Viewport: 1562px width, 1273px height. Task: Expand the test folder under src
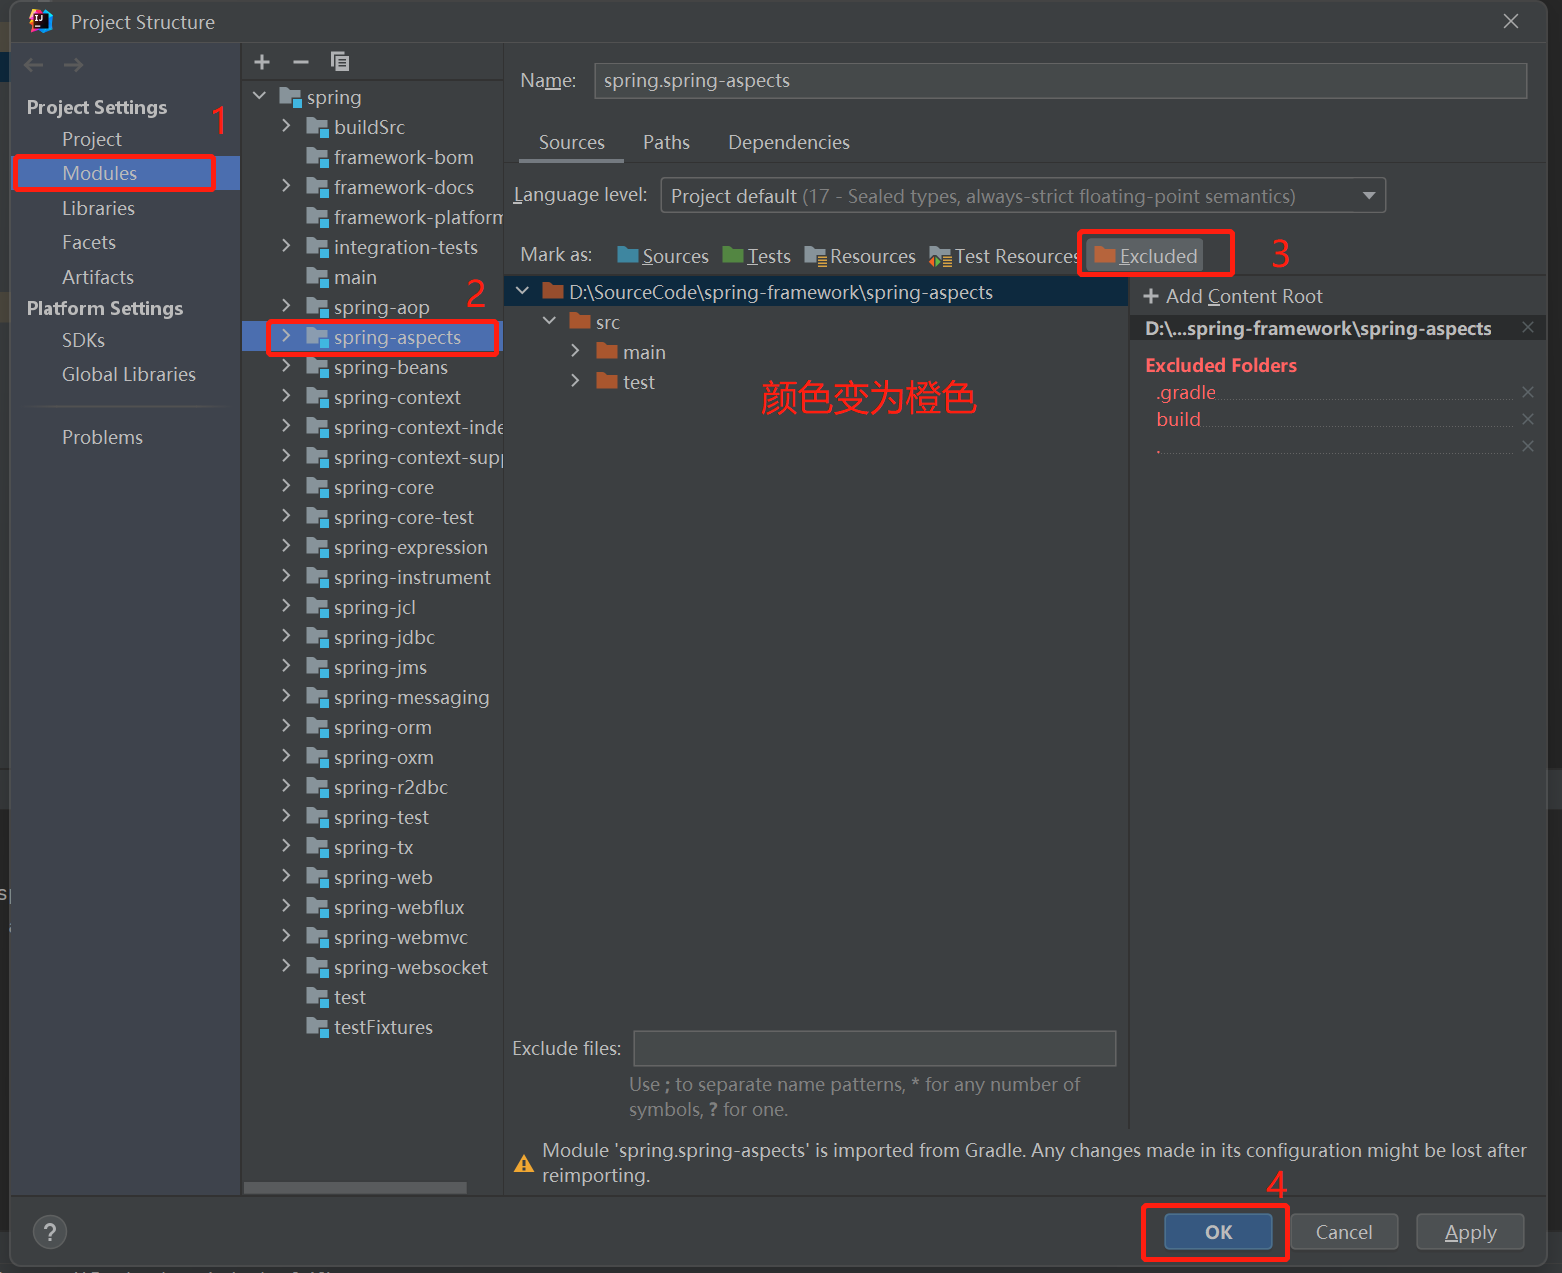click(x=575, y=381)
